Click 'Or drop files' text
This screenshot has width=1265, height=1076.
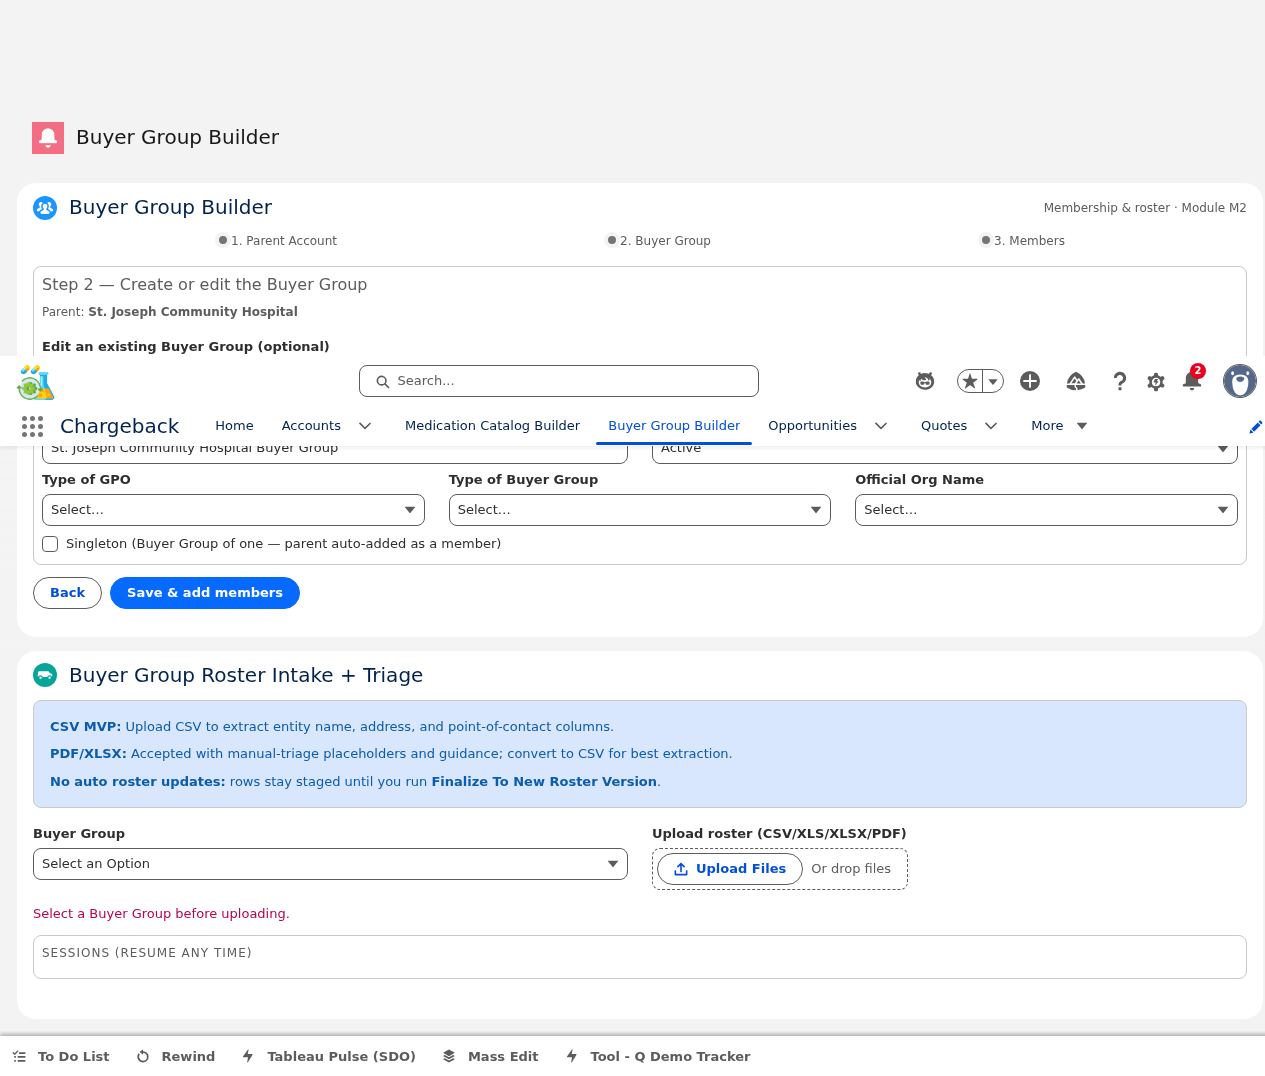851,869
